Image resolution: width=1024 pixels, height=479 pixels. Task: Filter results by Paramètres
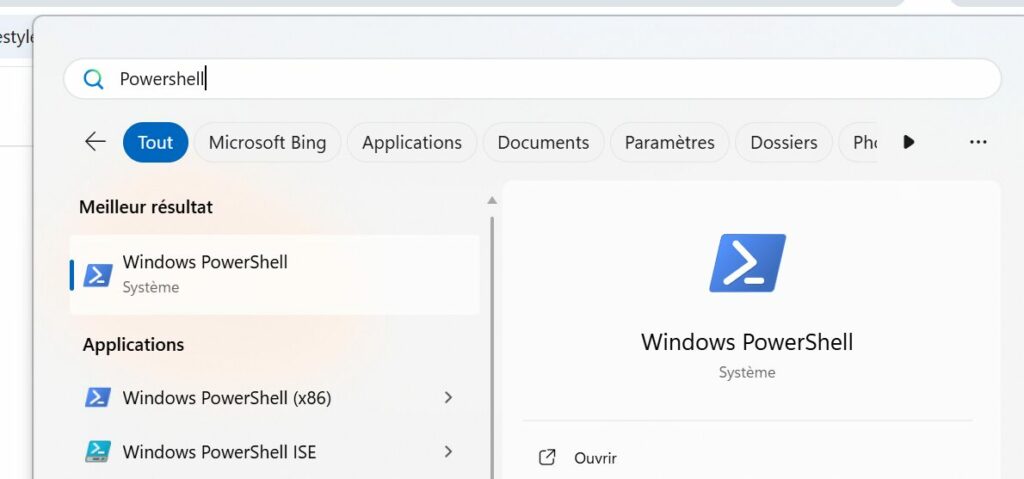coord(670,142)
